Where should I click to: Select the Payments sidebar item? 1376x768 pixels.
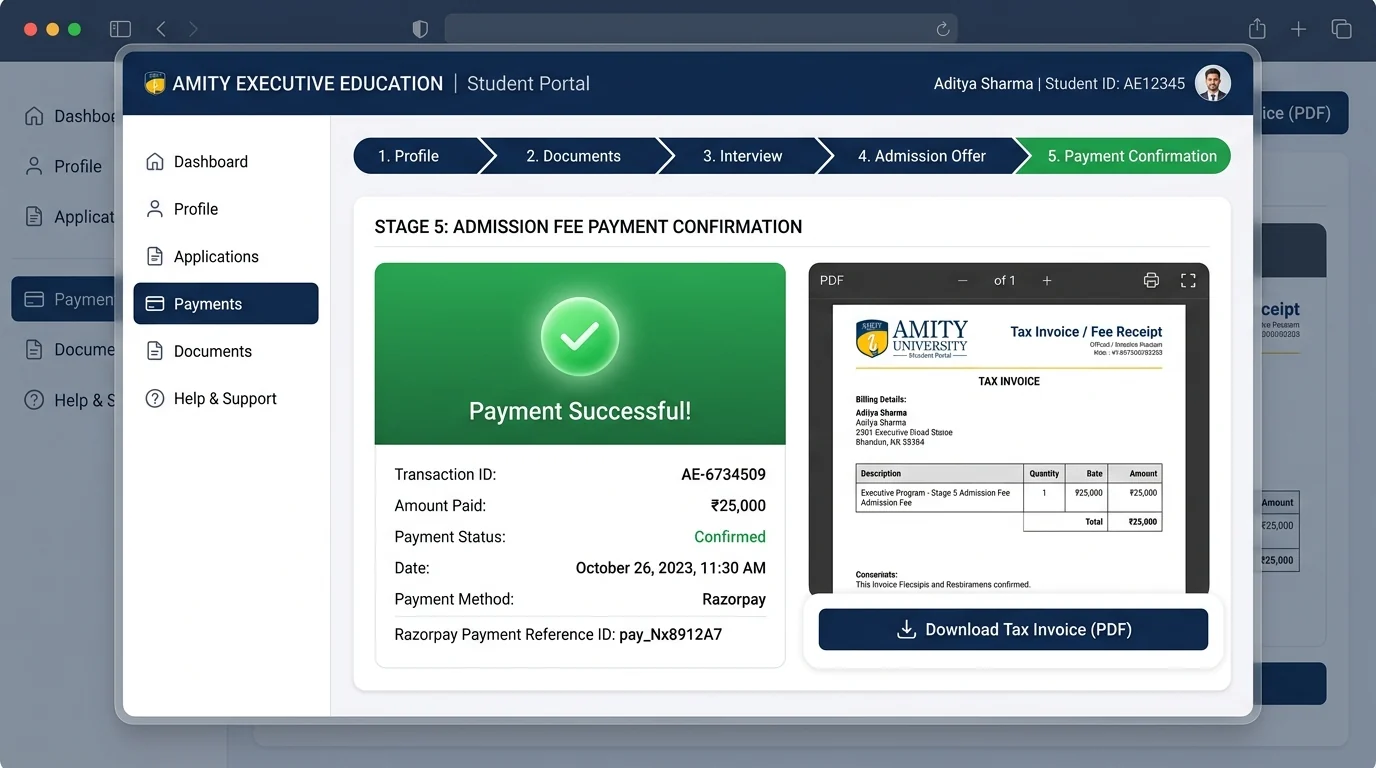point(226,304)
